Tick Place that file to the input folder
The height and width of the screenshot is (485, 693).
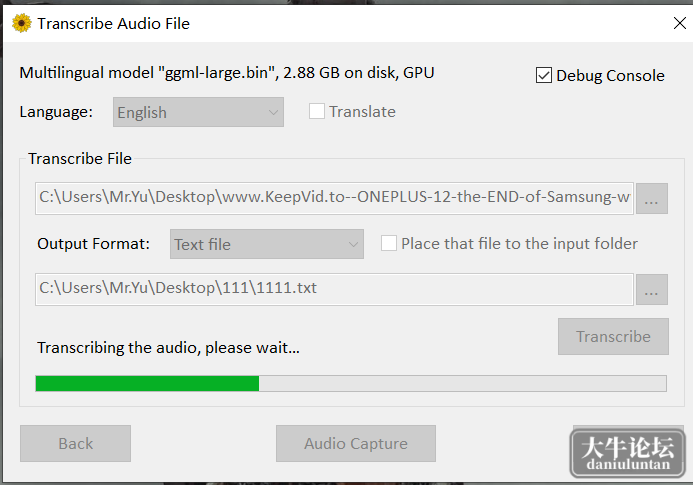pos(388,243)
